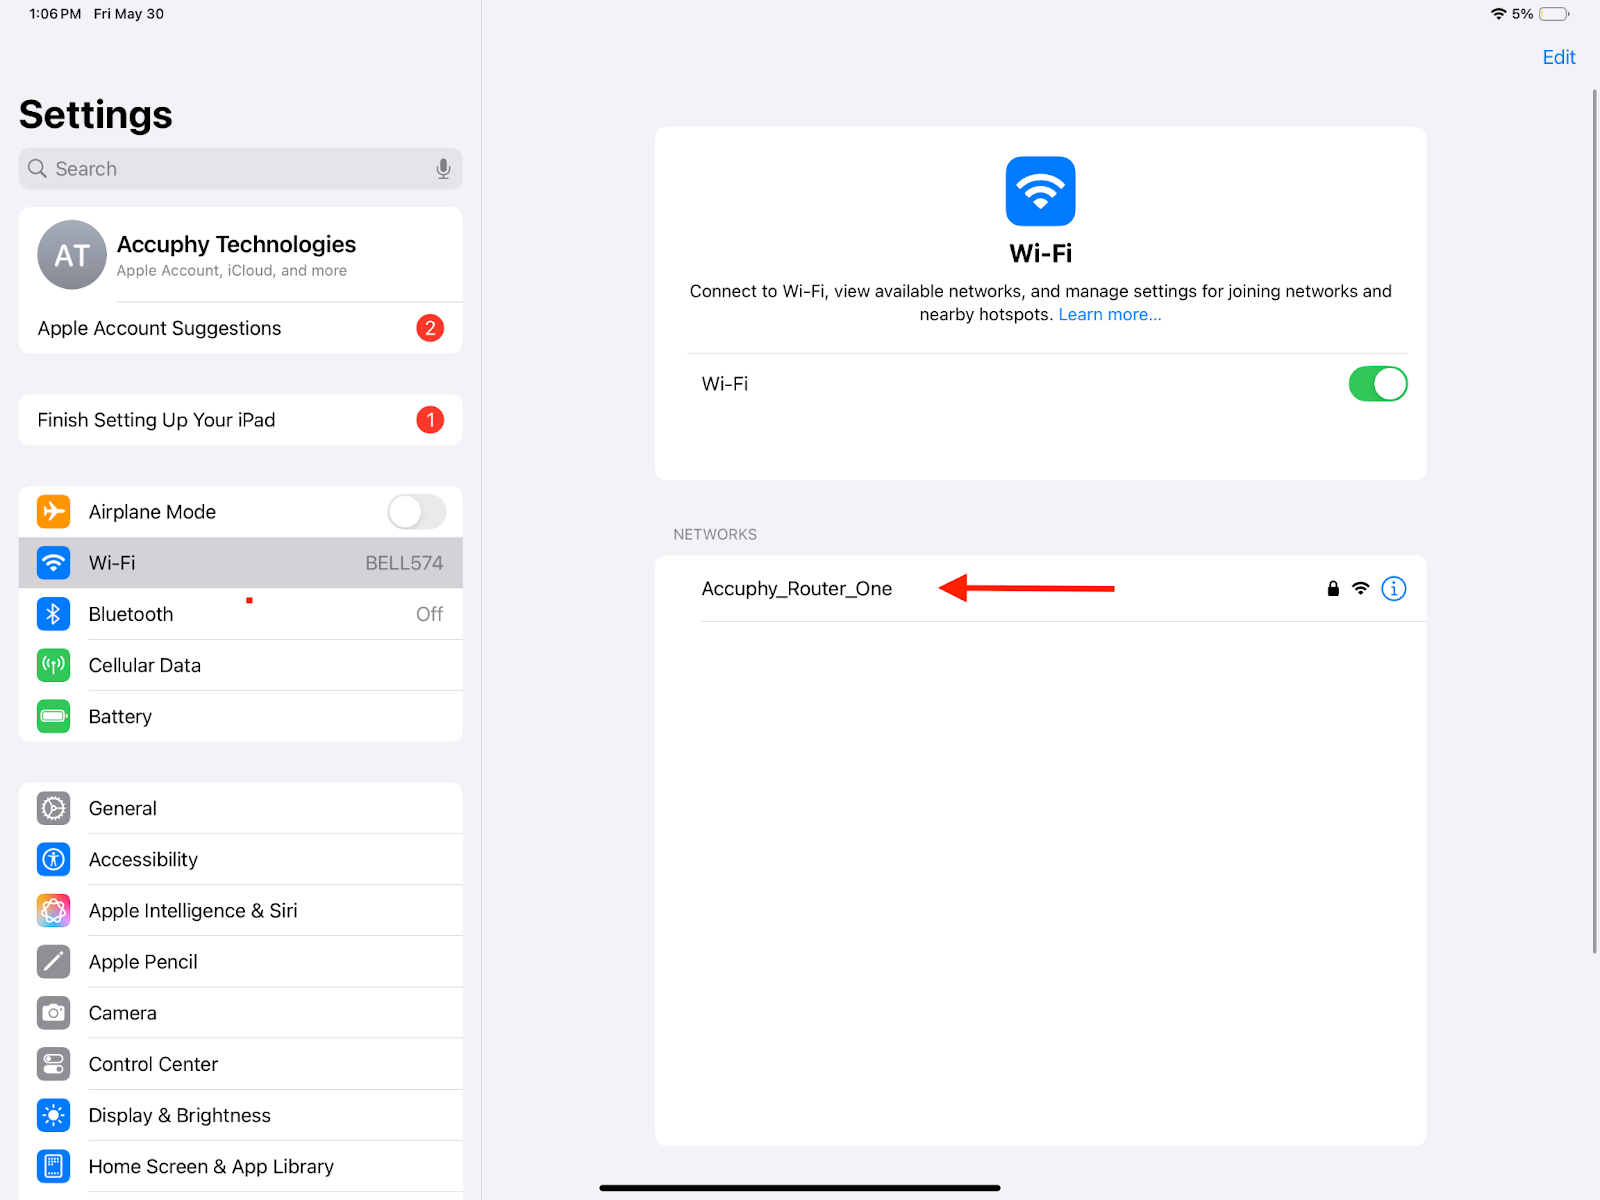
Task: Tap the Bluetooth Off status text
Action: [x=429, y=614]
